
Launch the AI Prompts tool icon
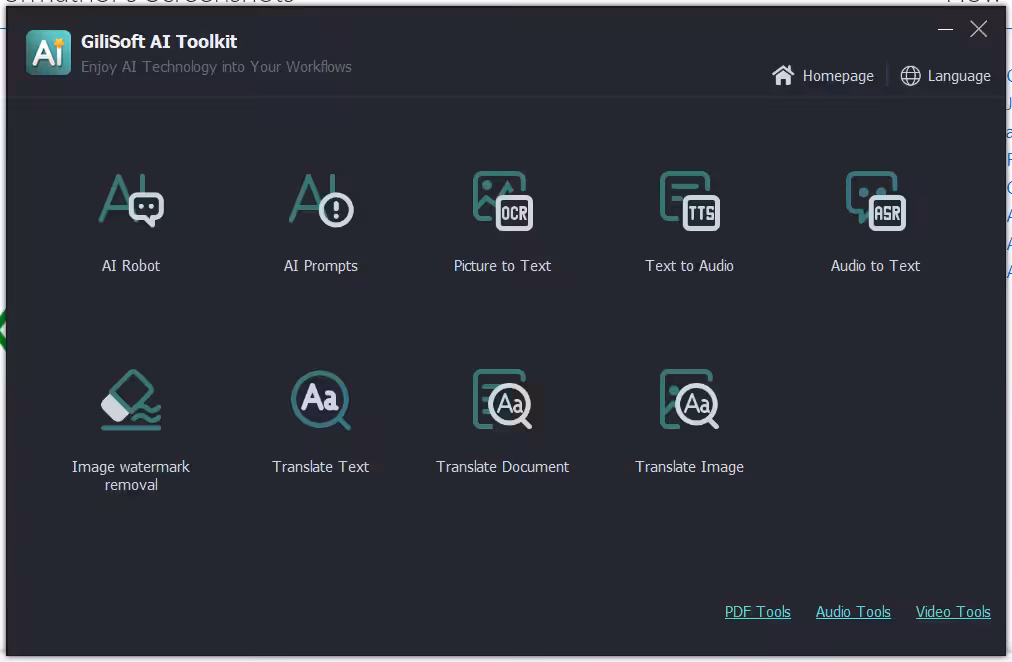321,200
